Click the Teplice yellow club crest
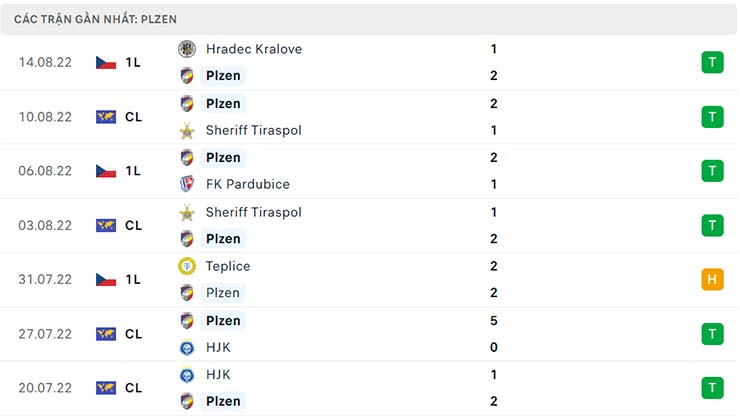This screenshot has width=740, height=417. [186, 266]
